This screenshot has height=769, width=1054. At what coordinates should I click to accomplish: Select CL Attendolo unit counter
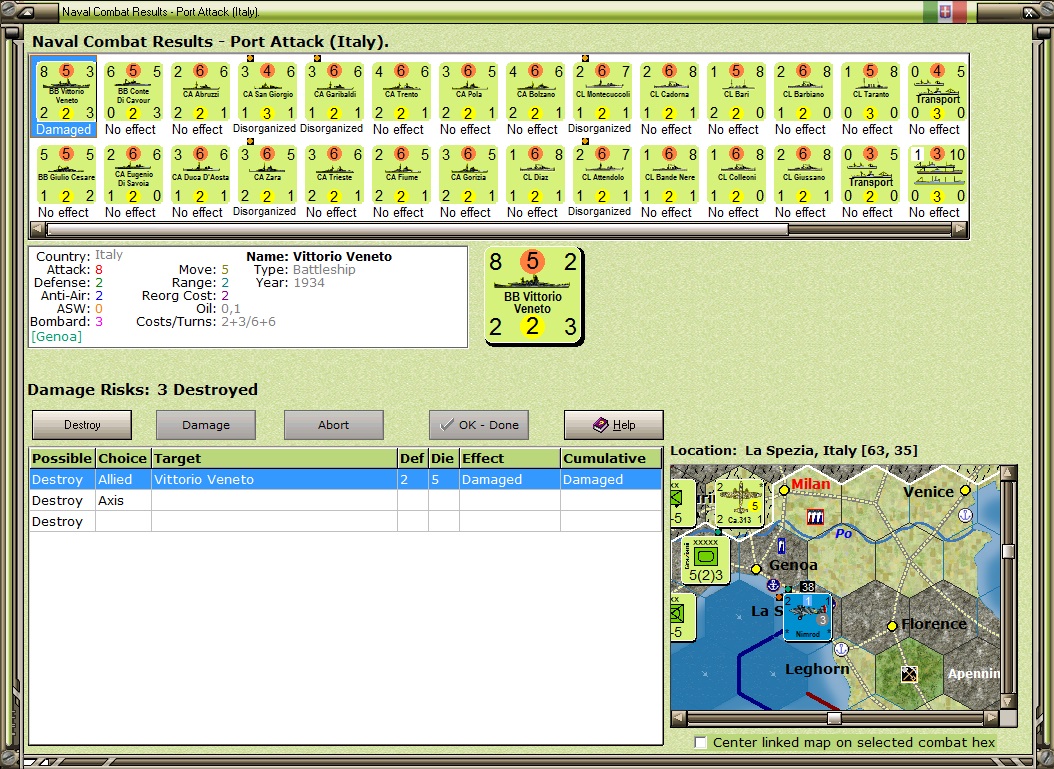pyautogui.click(x=603, y=175)
